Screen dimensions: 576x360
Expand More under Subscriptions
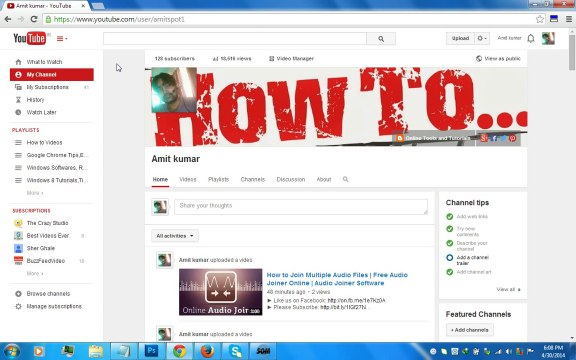pyautogui.click(x=35, y=273)
